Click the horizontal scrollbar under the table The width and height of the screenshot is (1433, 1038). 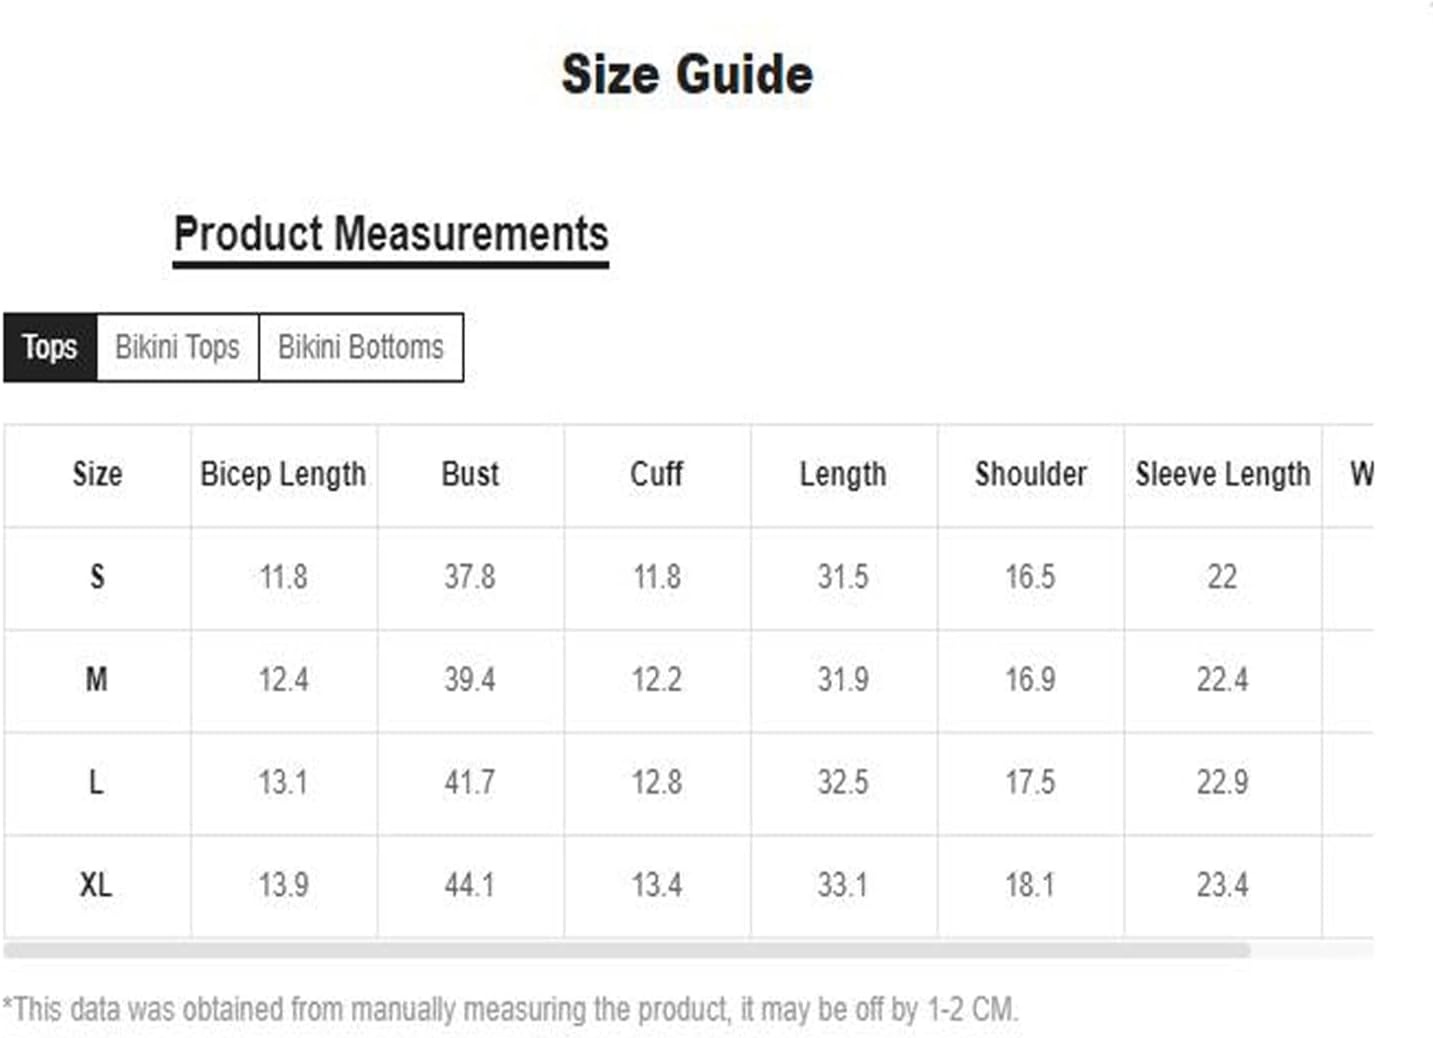coord(627,950)
